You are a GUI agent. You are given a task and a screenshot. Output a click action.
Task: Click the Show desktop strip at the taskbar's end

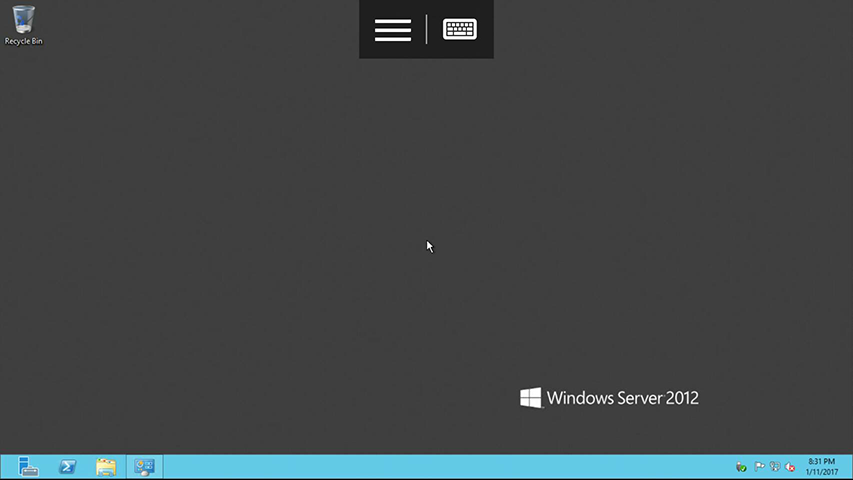[x=850, y=467]
